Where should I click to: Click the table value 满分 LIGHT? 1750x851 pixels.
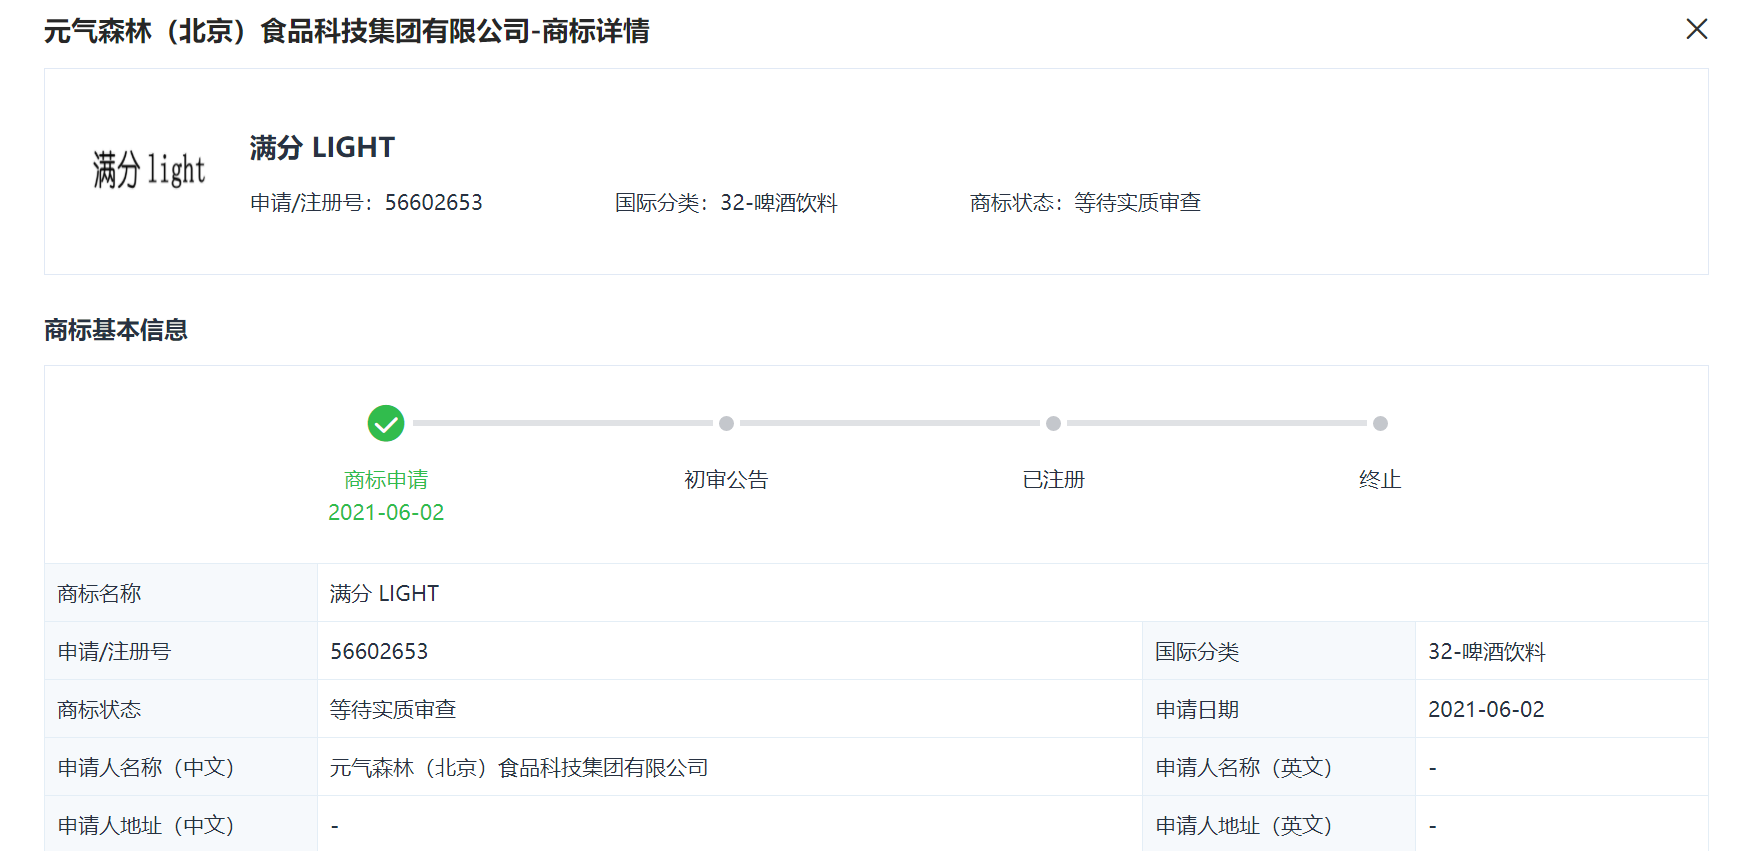pos(384,594)
